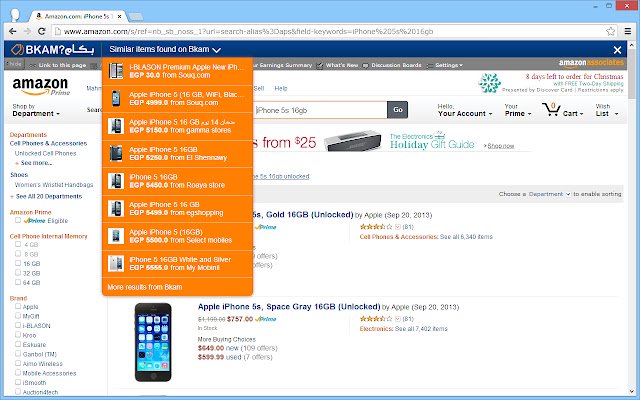The width and height of the screenshot is (640, 400).
Task: Click the Go search button
Action: click(x=398, y=110)
